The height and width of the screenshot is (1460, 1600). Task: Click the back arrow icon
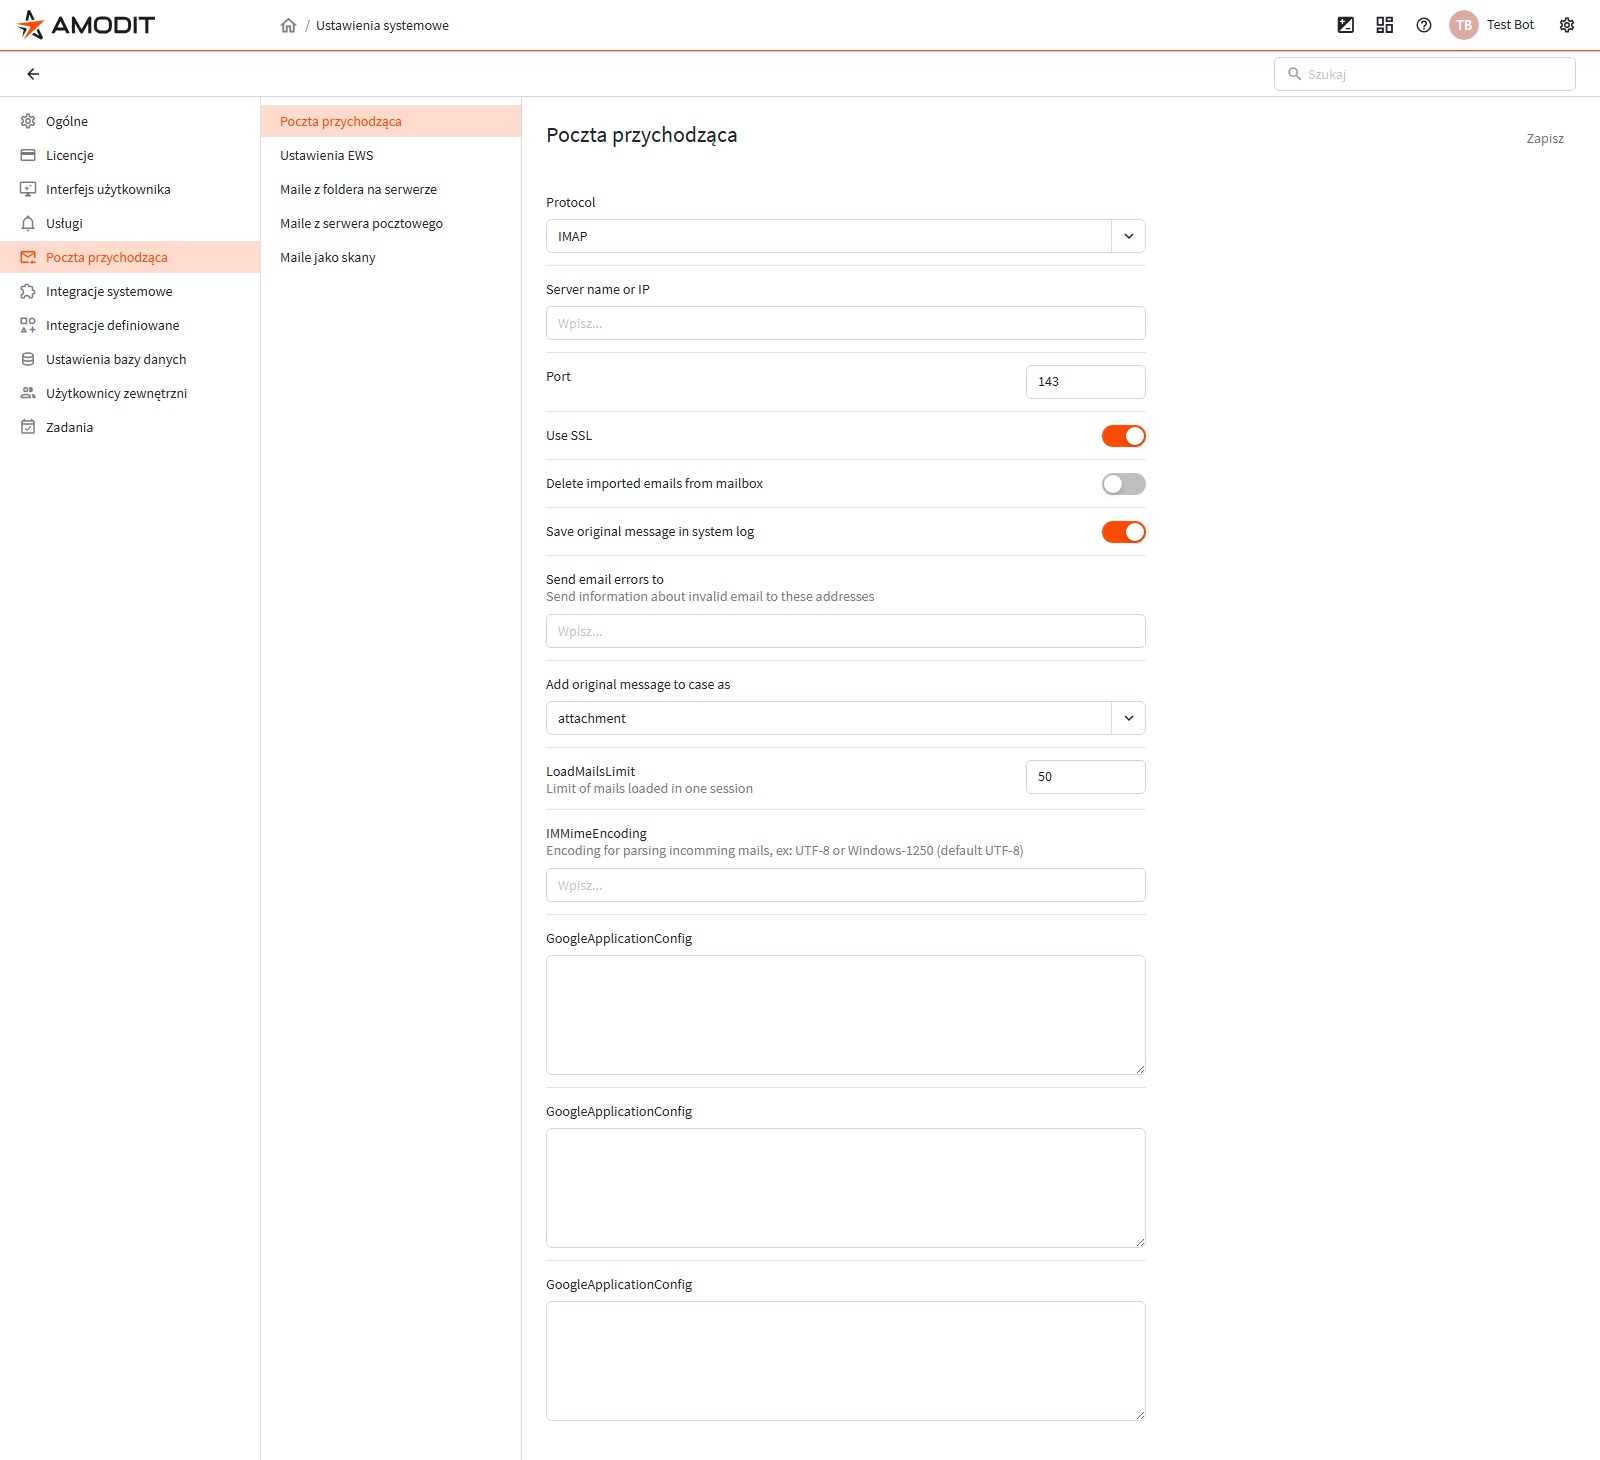(33, 74)
